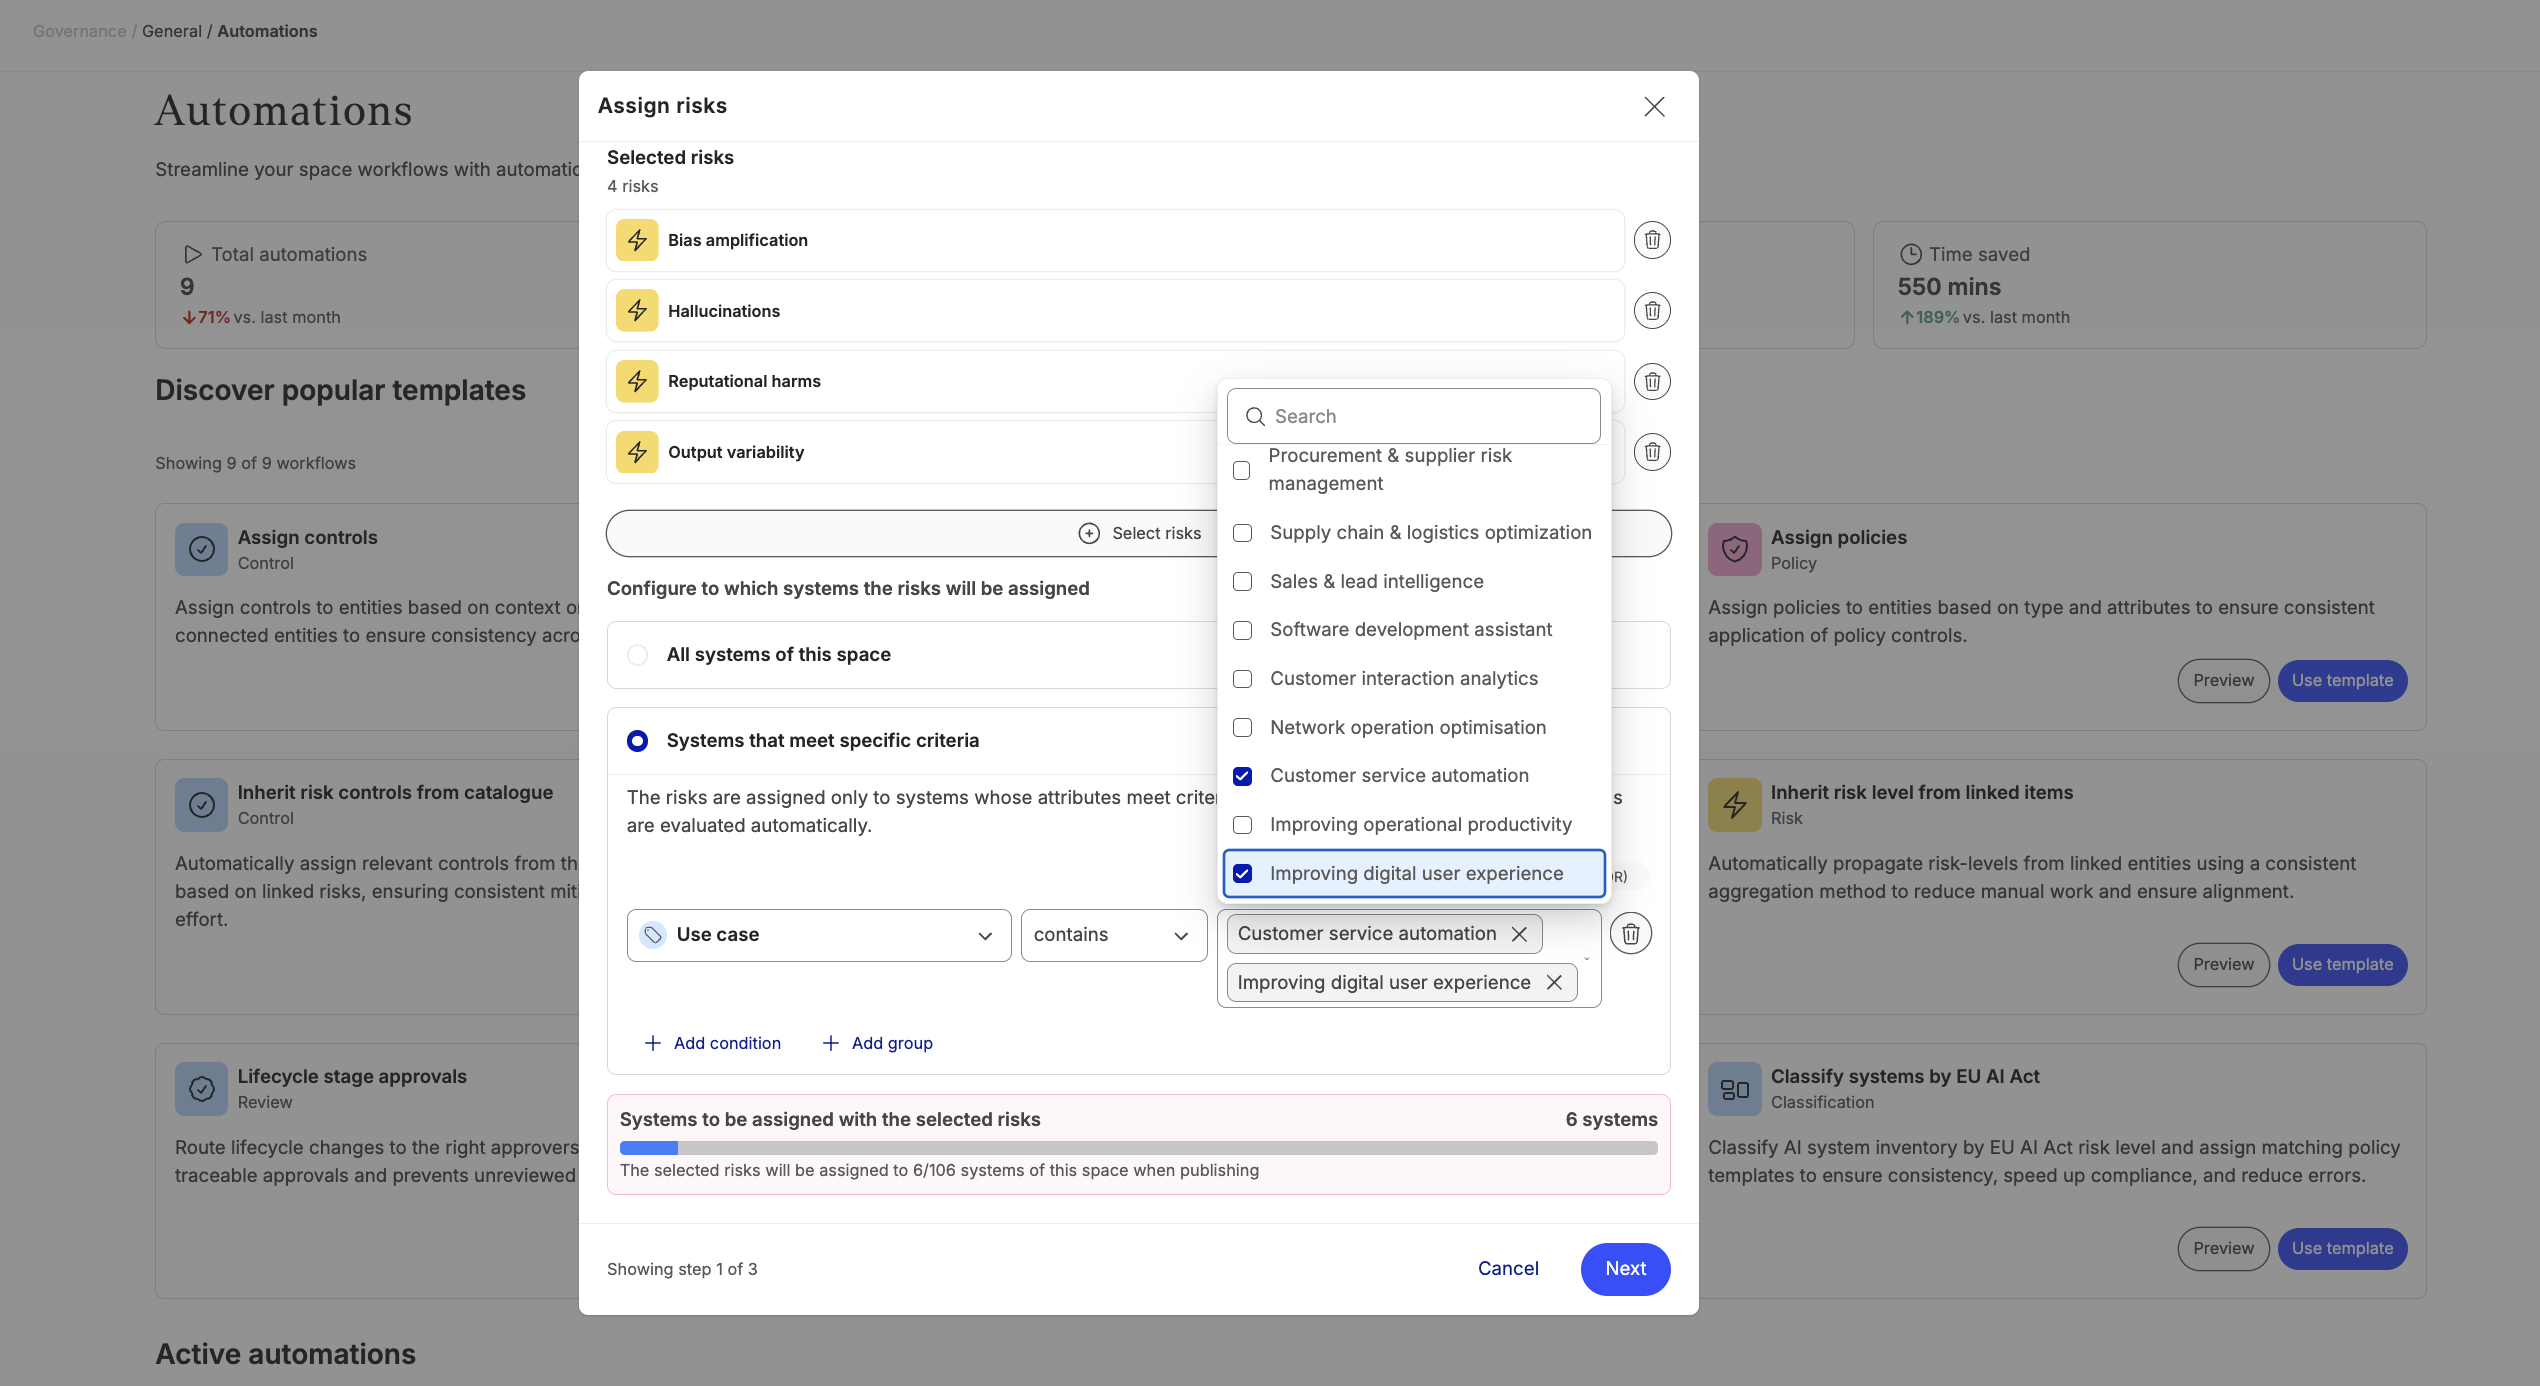The width and height of the screenshot is (2540, 1386).
Task: Check Improving operational productivity option
Action: [x=1242, y=825]
